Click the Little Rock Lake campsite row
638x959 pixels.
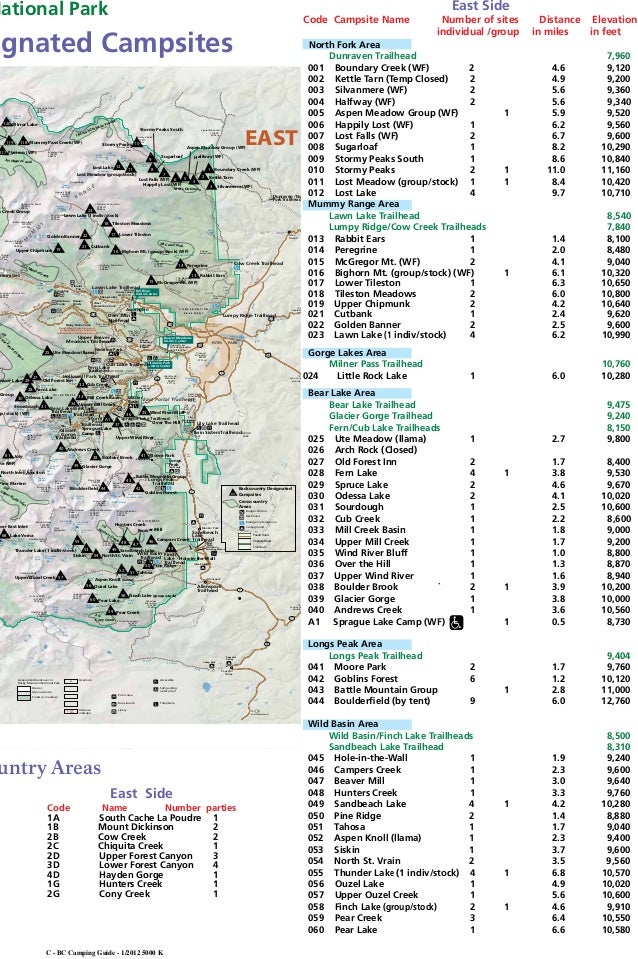pyautogui.click(x=467, y=376)
